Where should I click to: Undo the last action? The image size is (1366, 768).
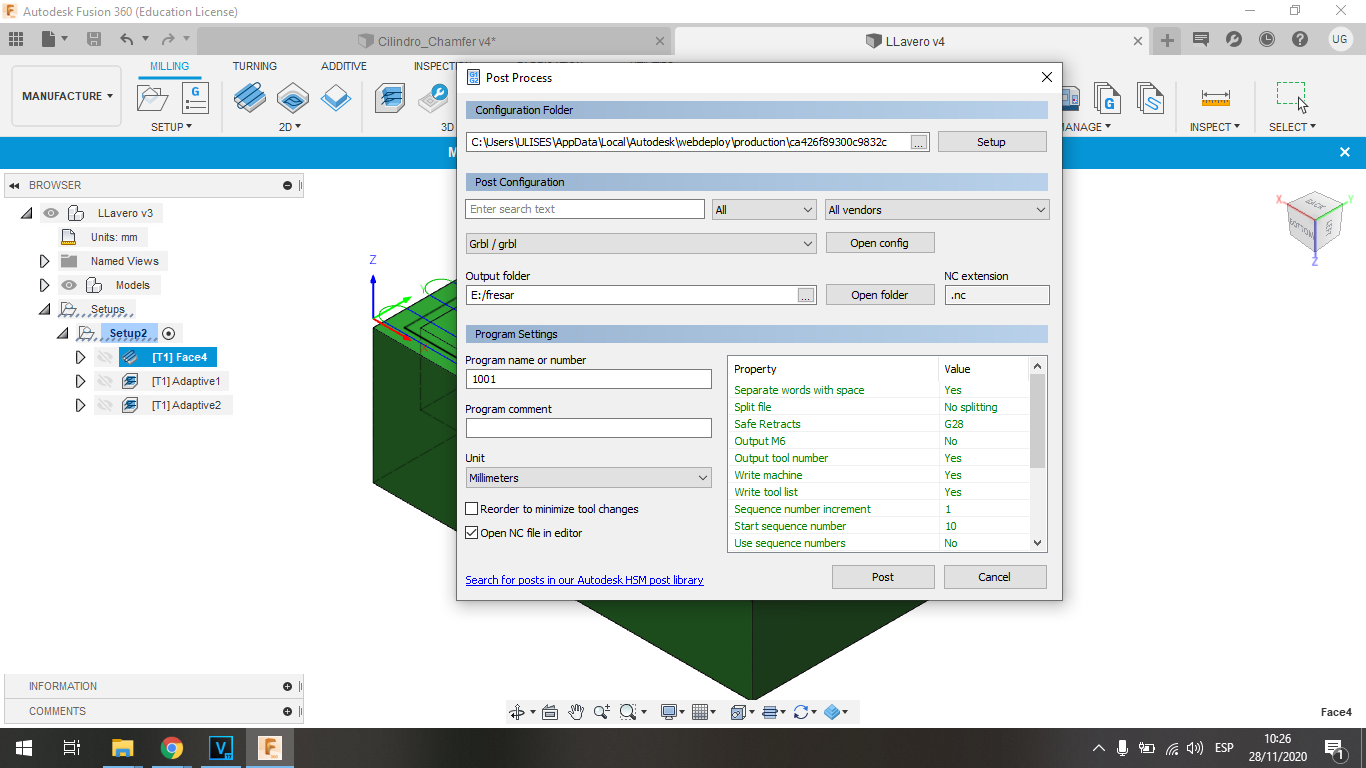(126, 40)
